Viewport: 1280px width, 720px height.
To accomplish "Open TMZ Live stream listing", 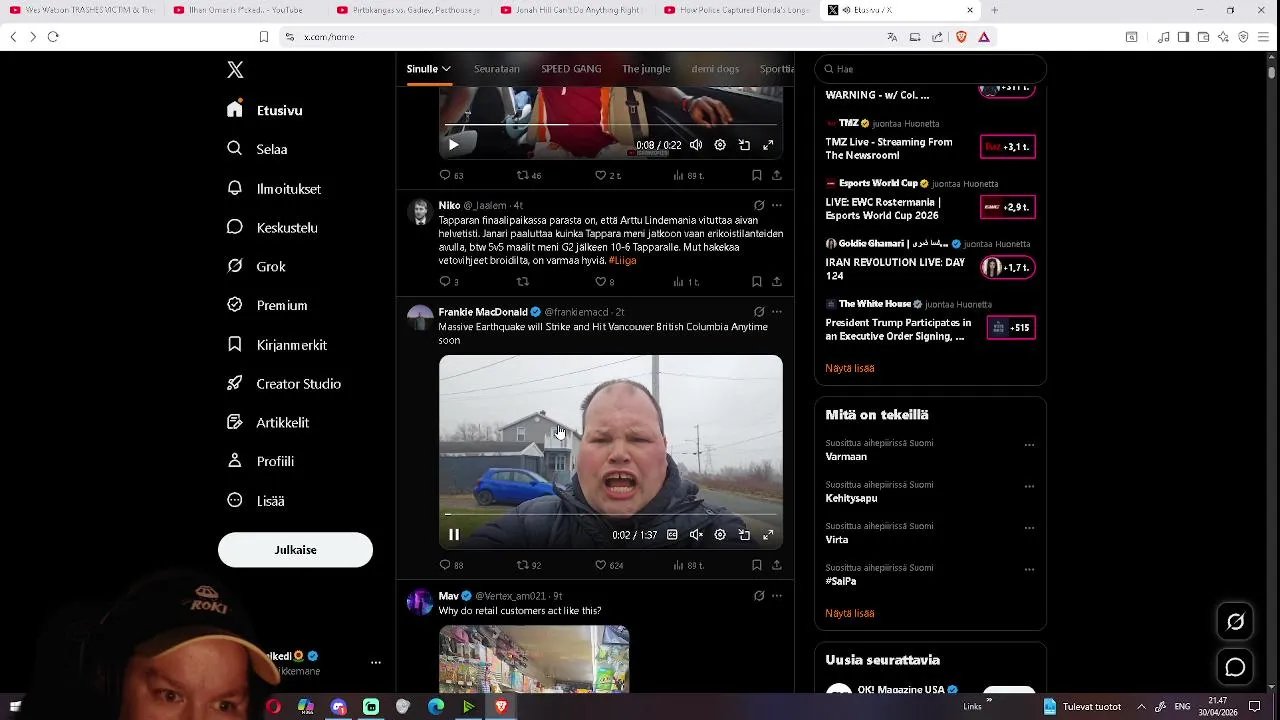I will pos(930,140).
